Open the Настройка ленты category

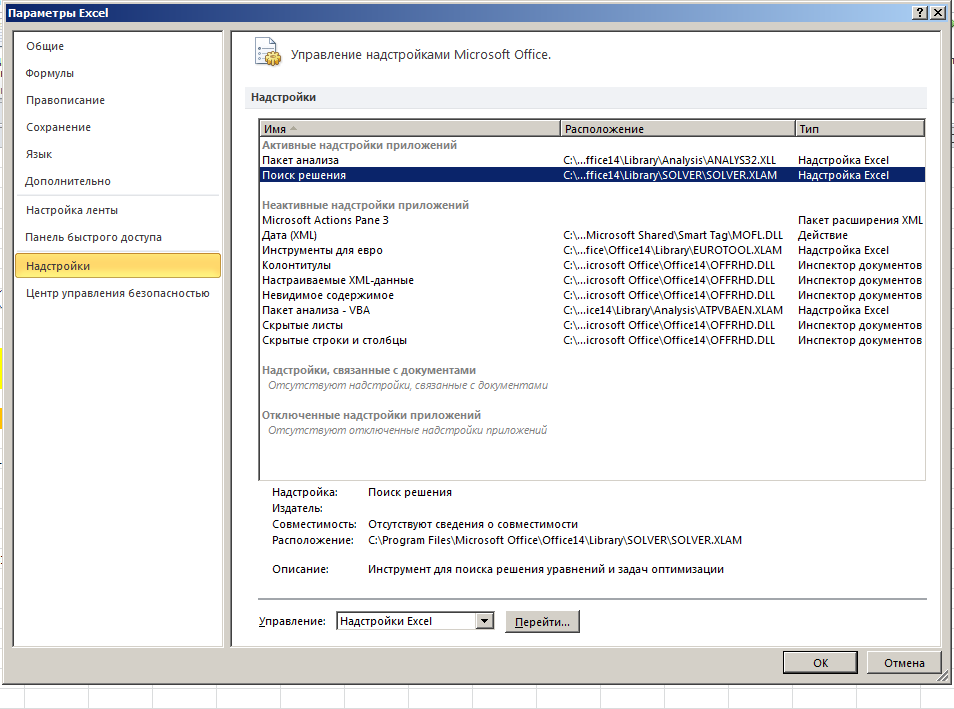(x=72, y=210)
